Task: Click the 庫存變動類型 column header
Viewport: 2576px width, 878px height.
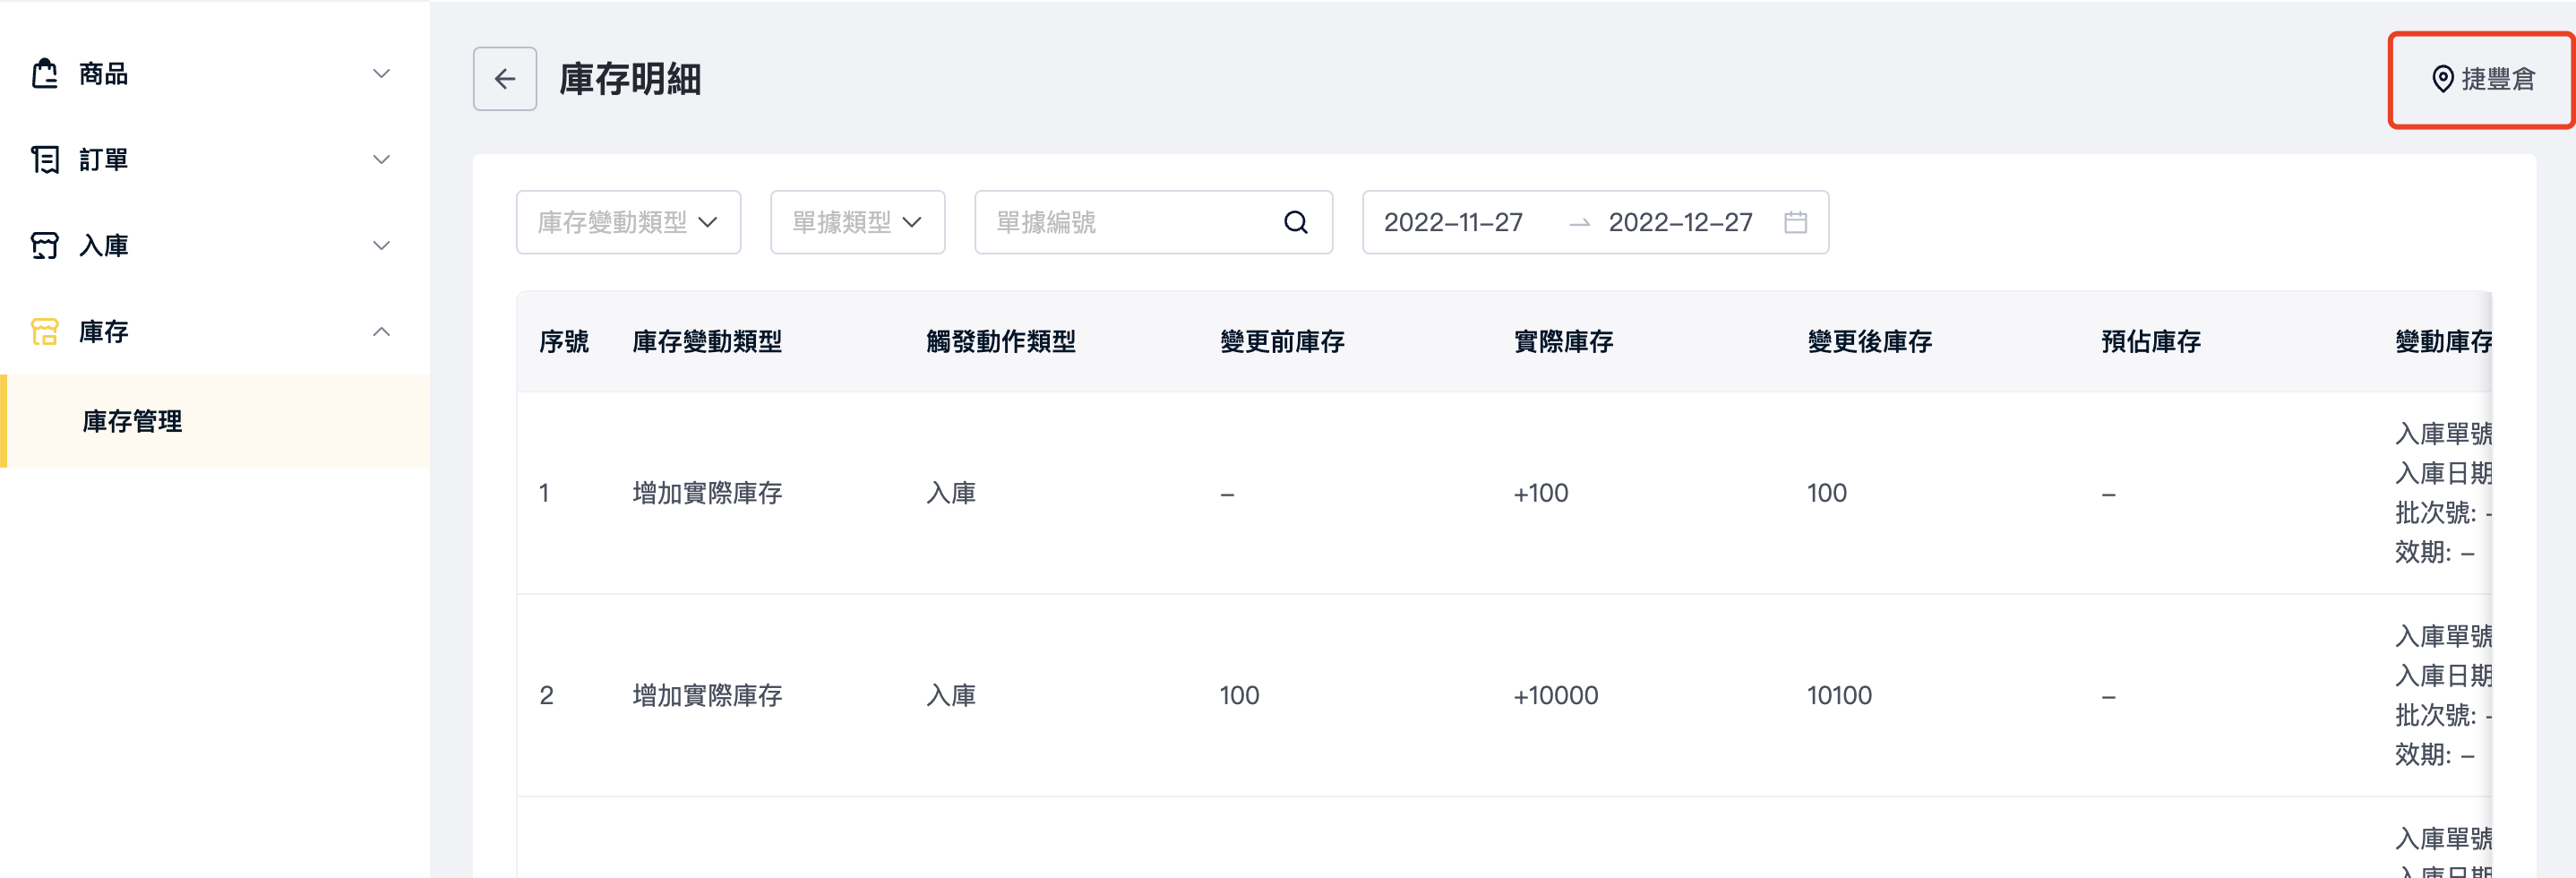Action: pos(707,342)
